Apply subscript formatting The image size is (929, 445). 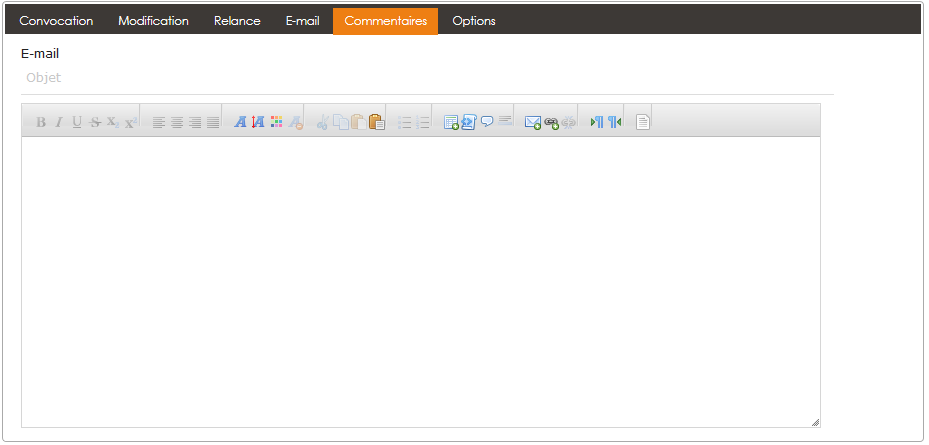coord(113,122)
